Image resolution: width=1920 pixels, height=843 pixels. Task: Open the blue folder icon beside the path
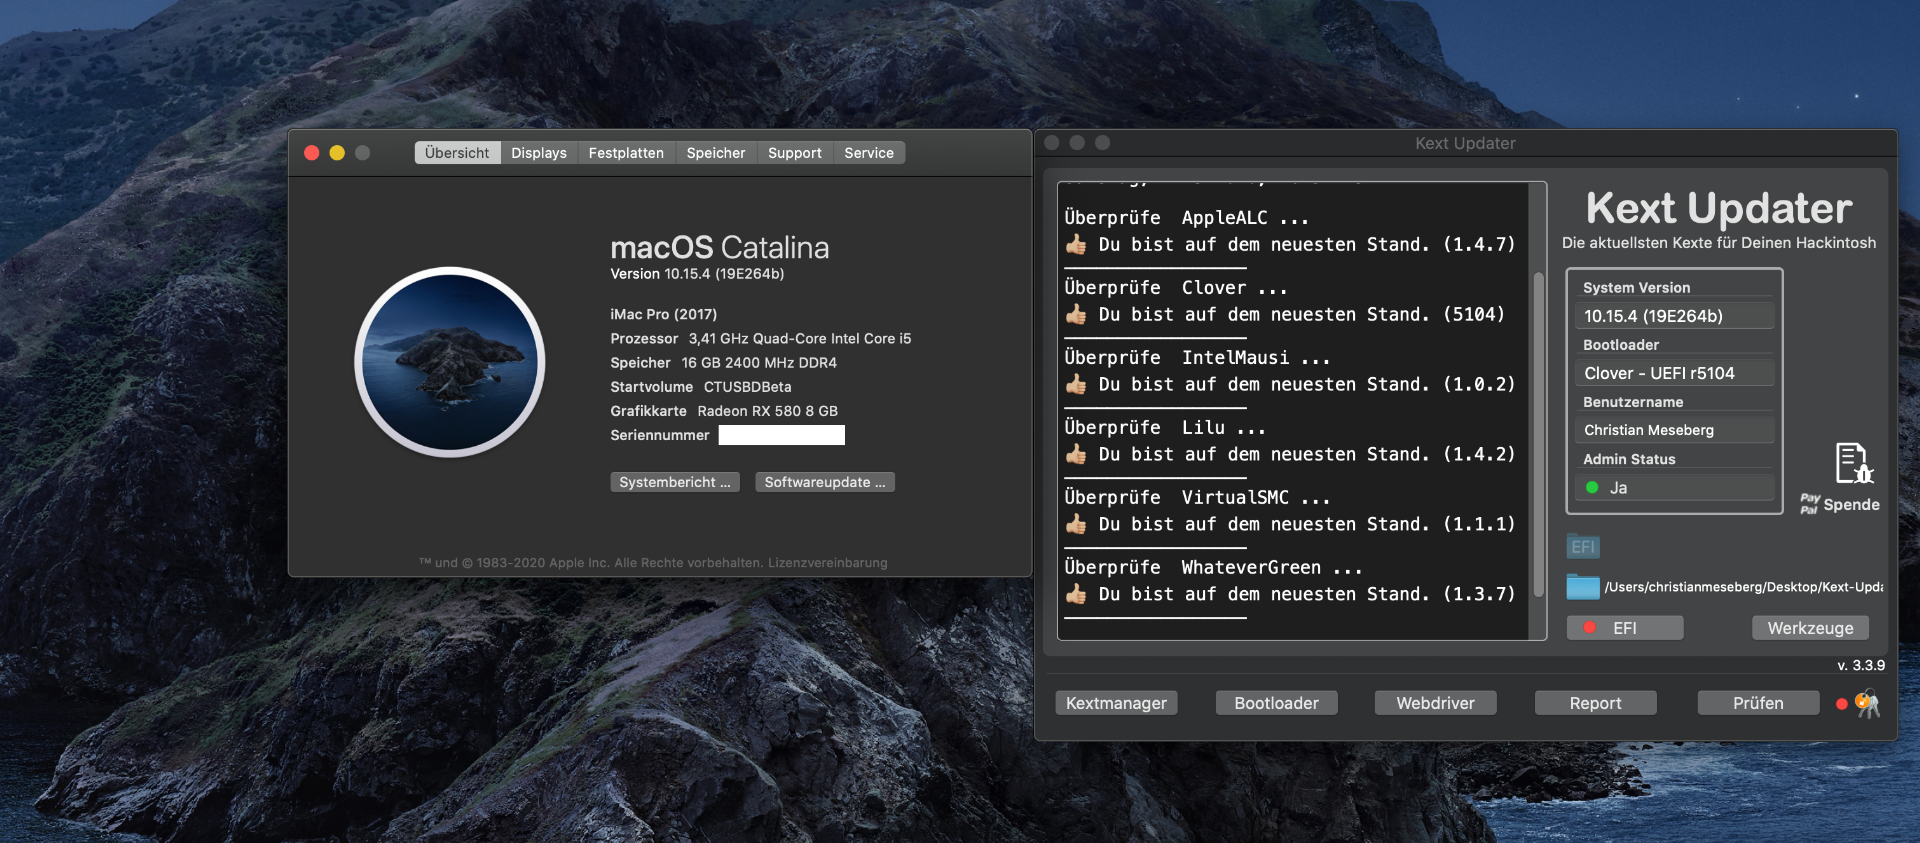tap(1583, 586)
